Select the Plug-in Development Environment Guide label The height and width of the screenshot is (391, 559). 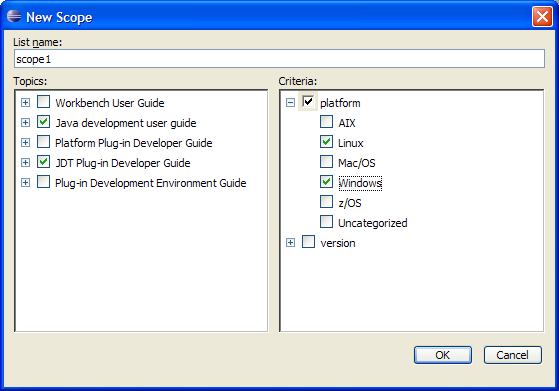tap(150, 183)
